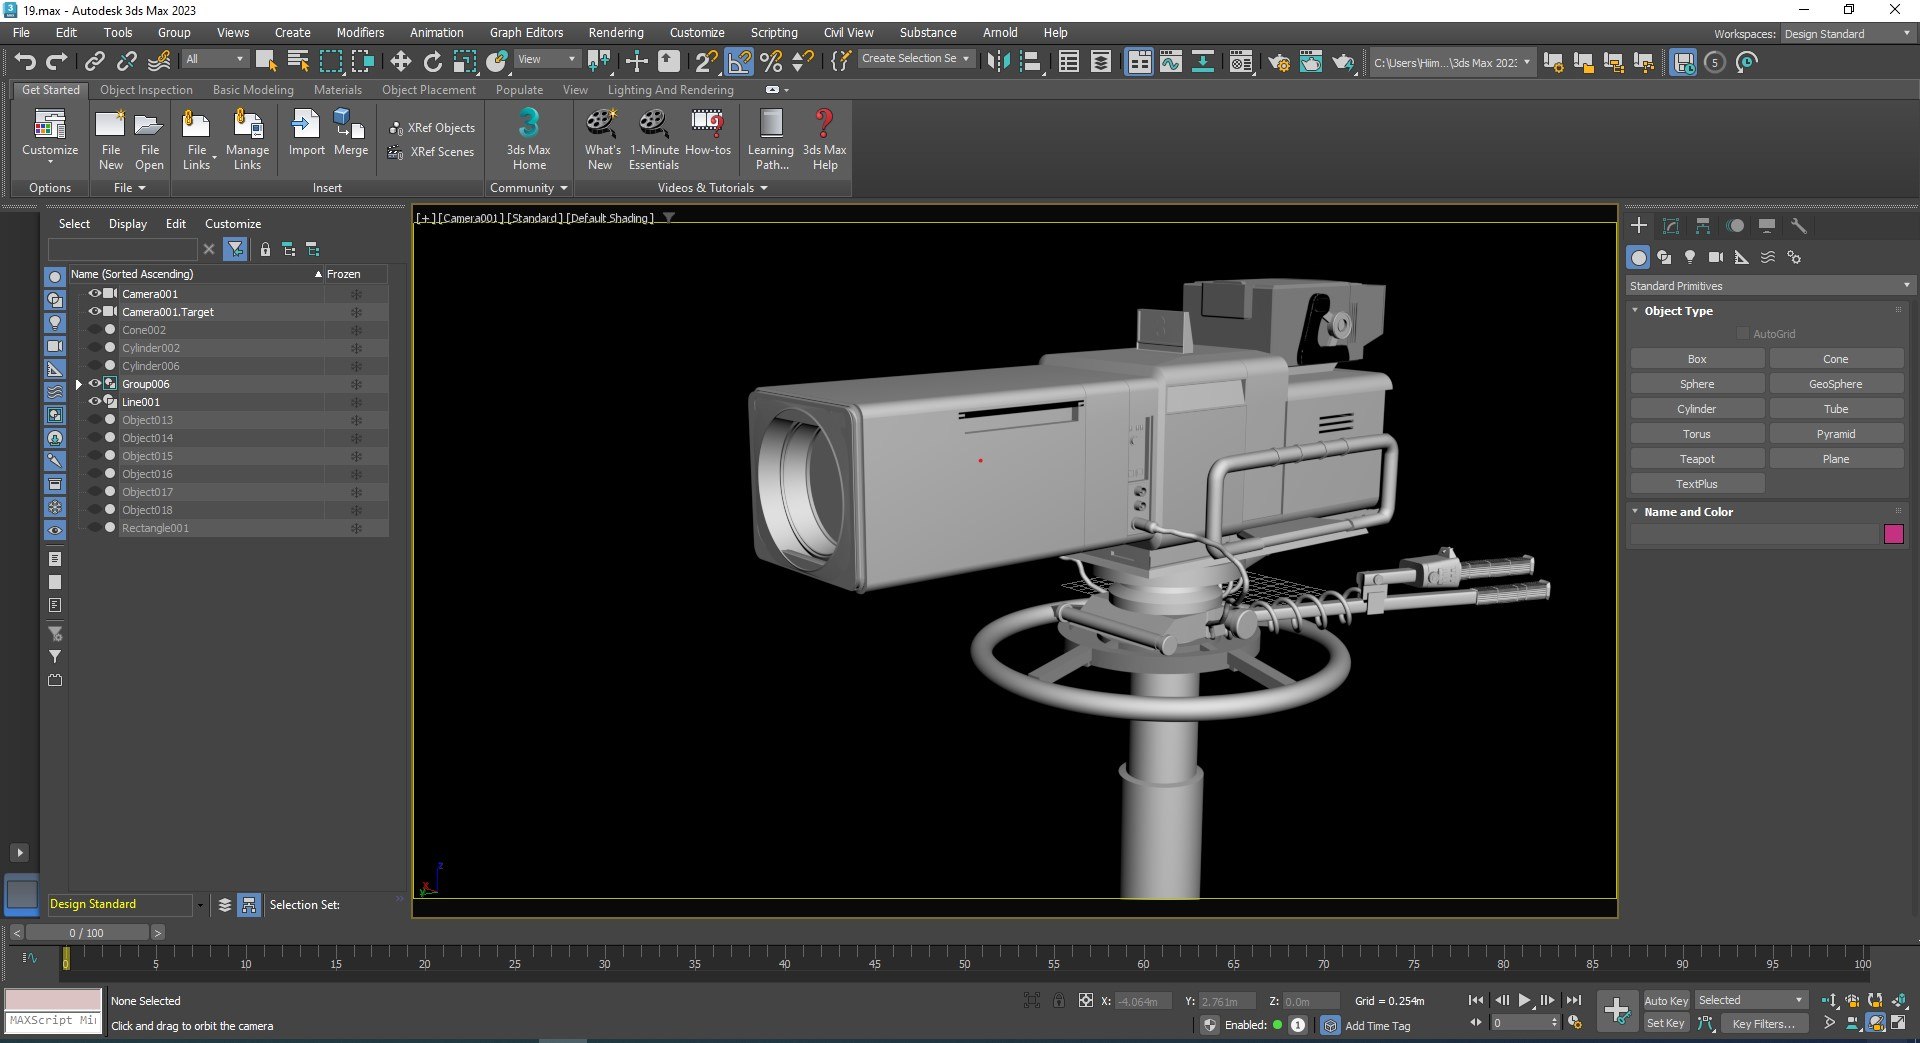Enable the Angle Snap toggle
The image size is (1920, 1043).
739,62
